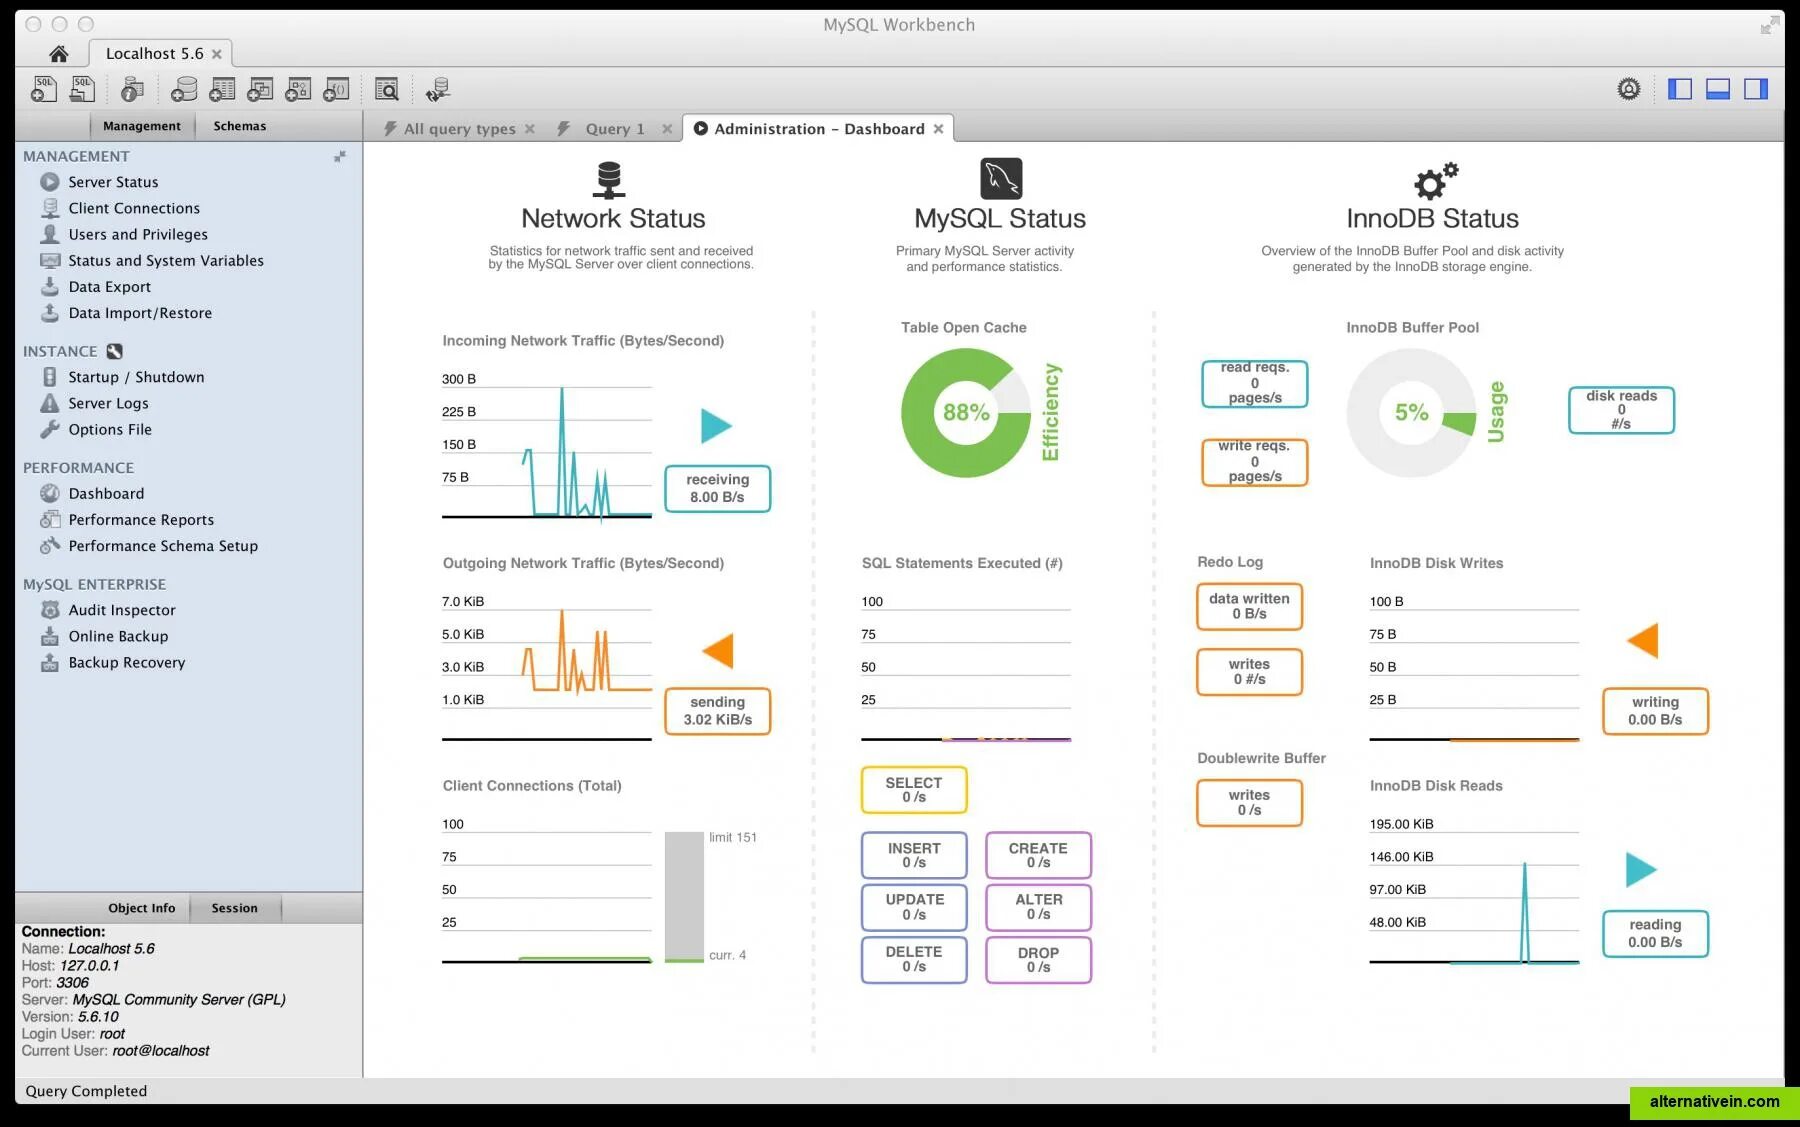Click the Instance section icon

115,351
